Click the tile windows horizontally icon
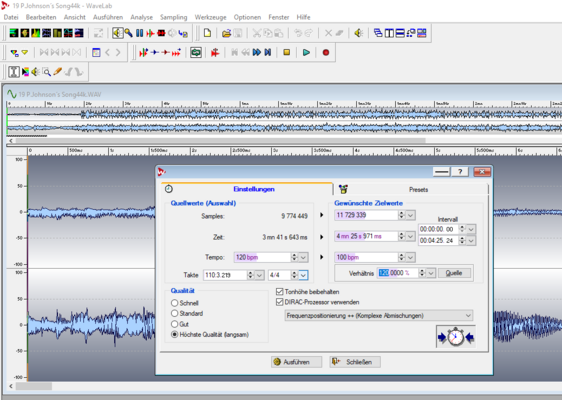Viewport: 562px width, 400px height. (400, 33)
